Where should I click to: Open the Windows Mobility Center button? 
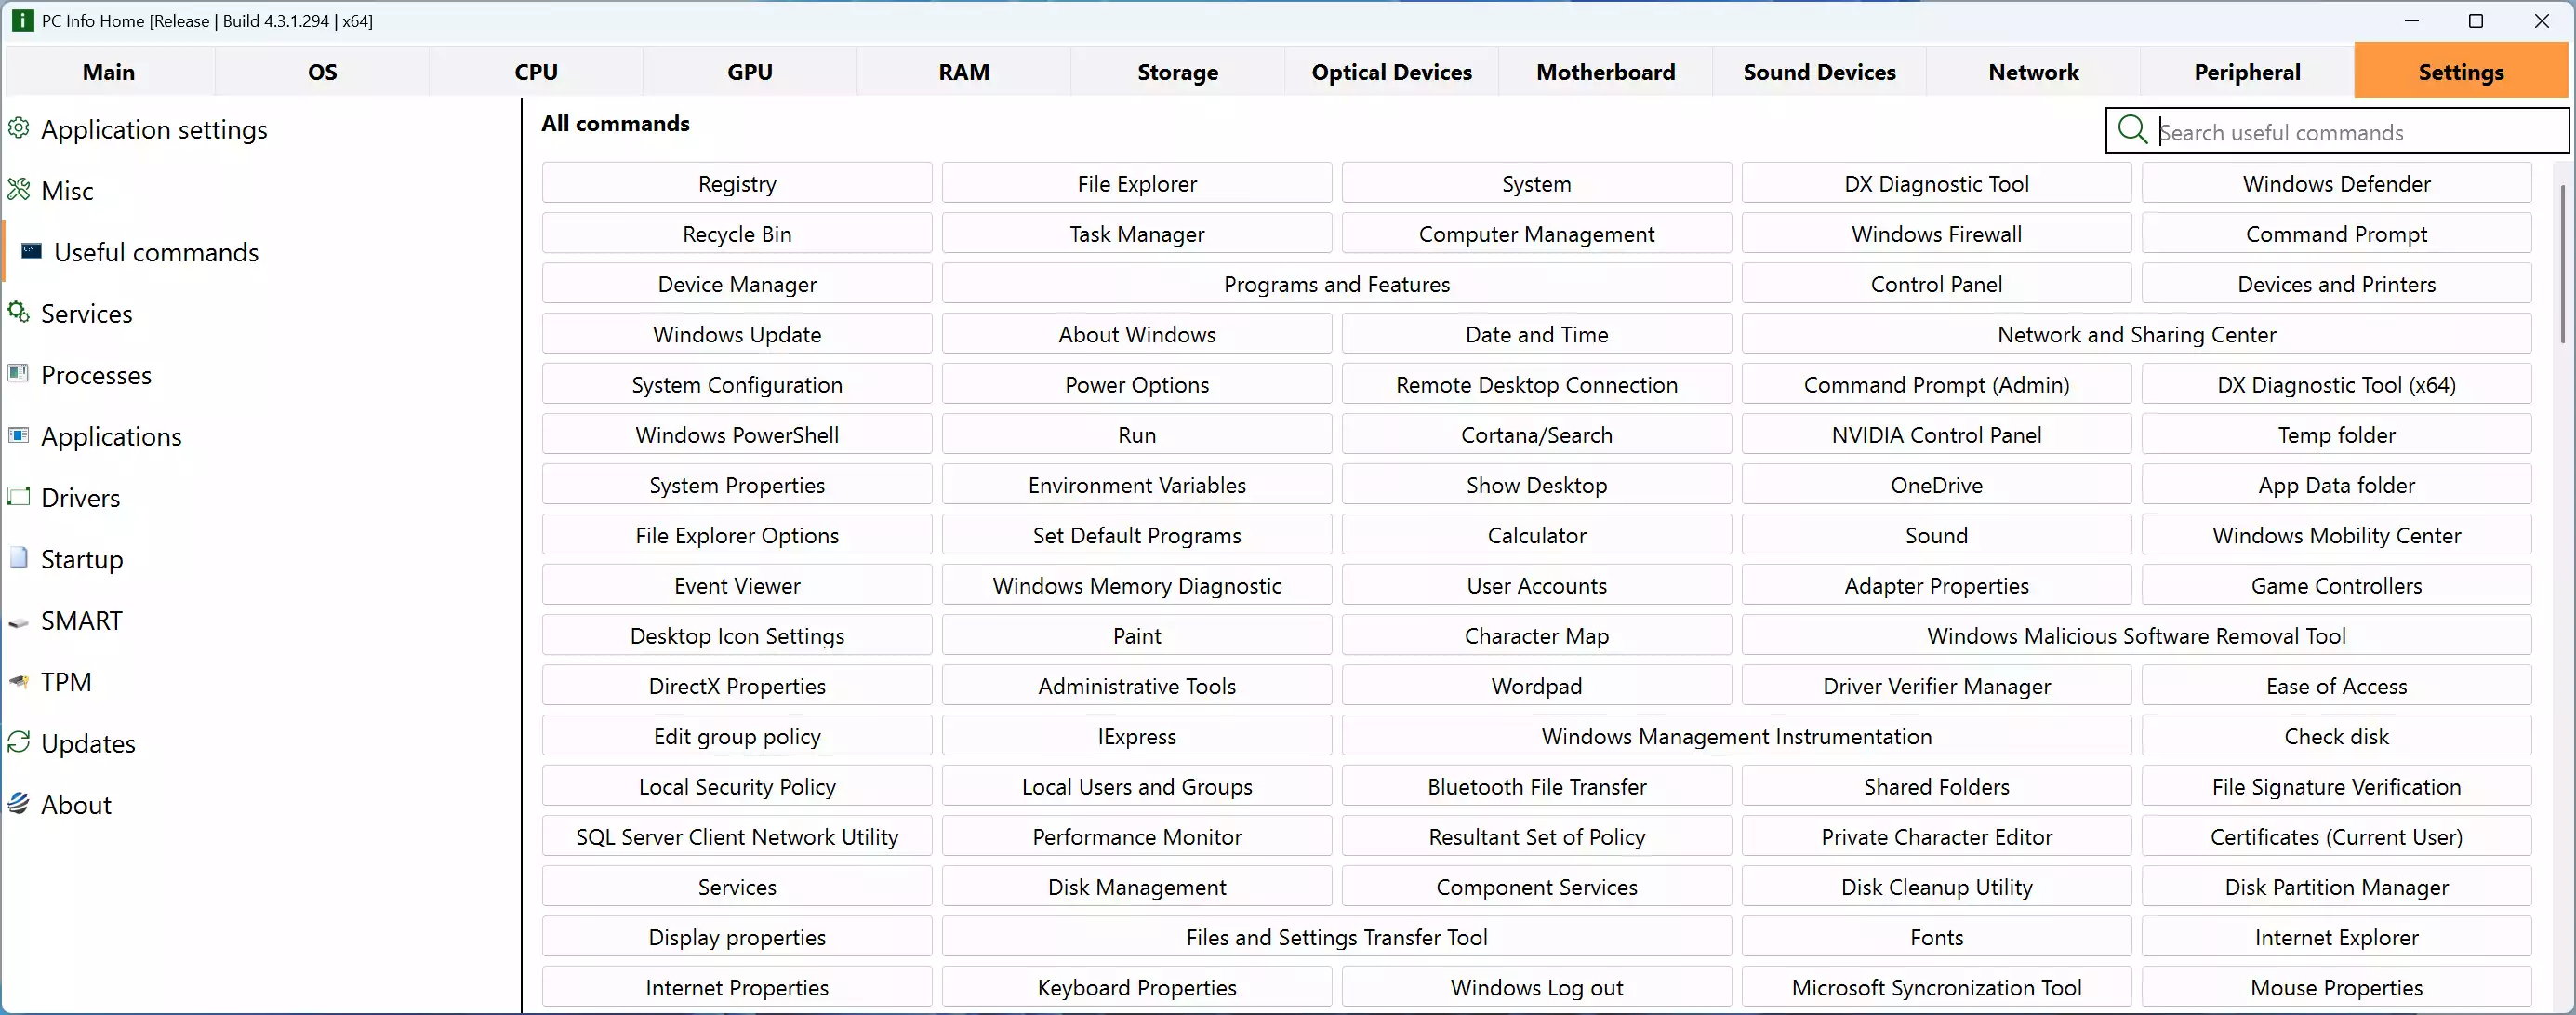pyautogui.click(x=2337, y=535)
